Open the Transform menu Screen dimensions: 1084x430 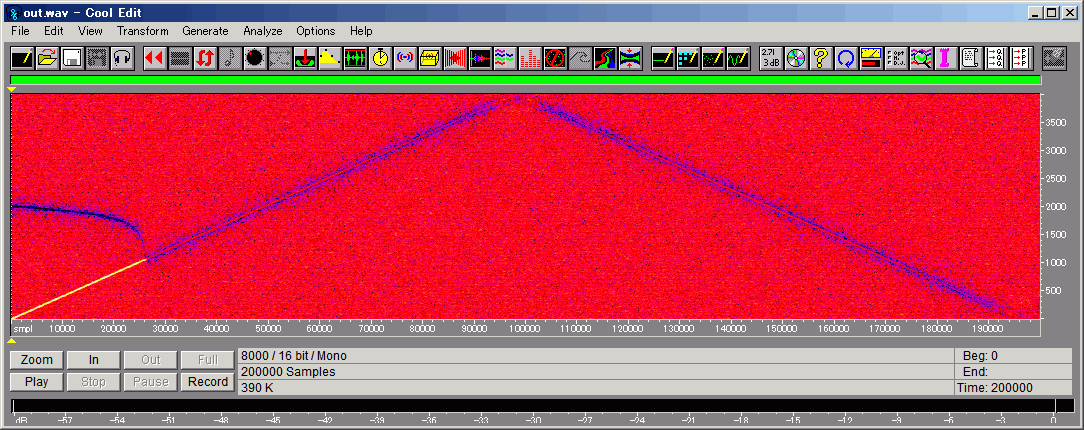click(x=143, y=31)
